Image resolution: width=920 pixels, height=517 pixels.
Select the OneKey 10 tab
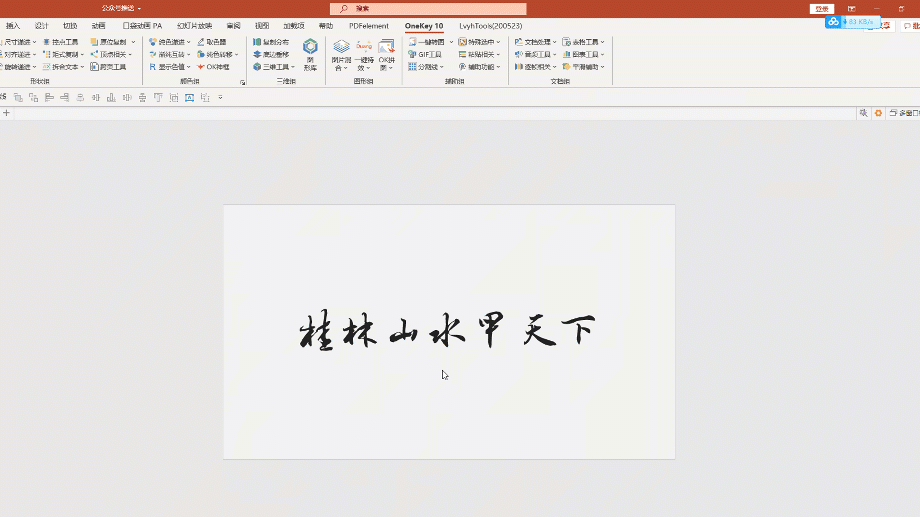[x=424, y=26]
